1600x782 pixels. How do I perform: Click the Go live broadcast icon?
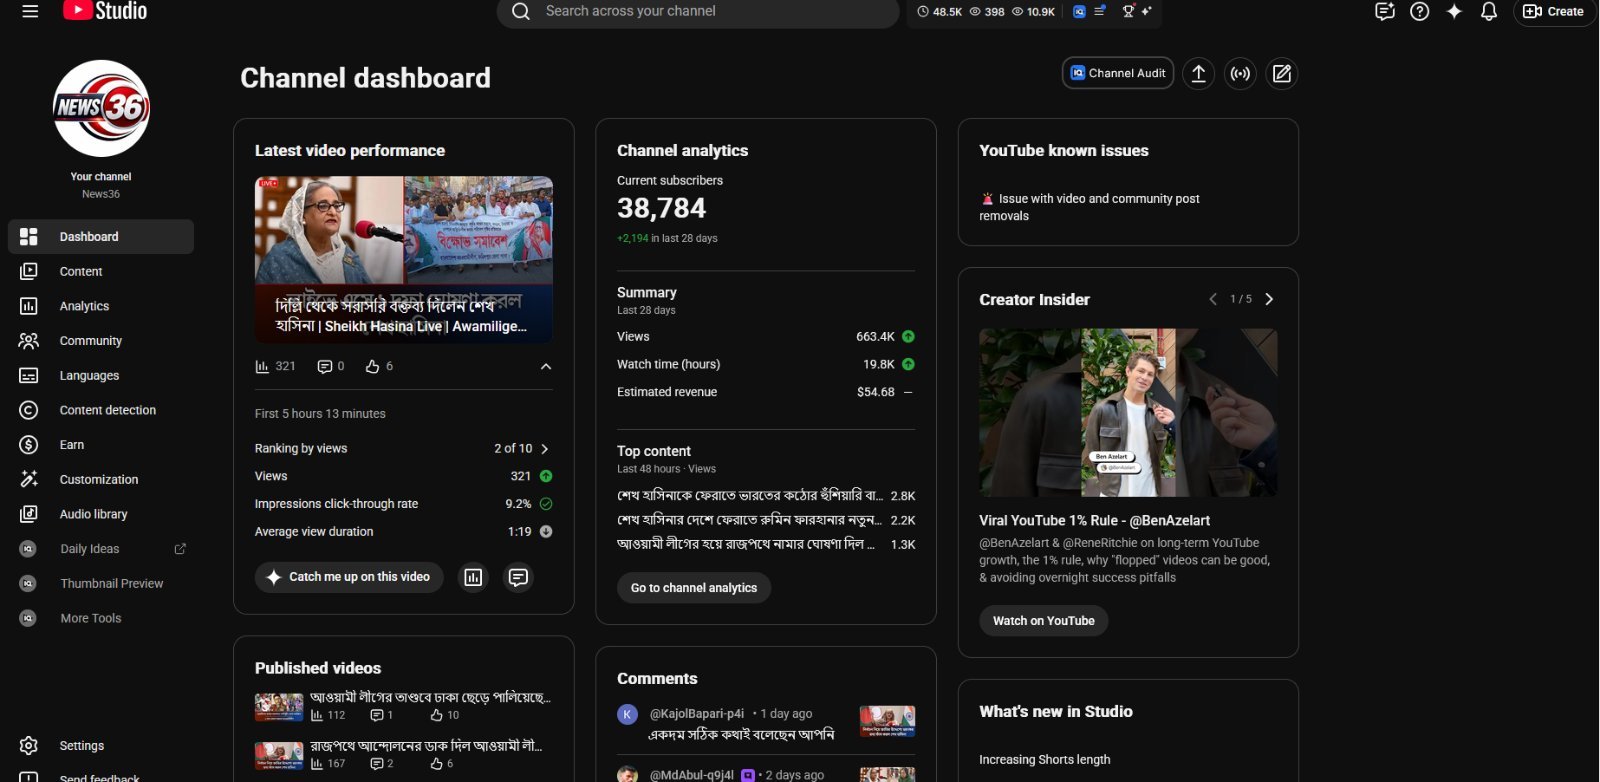1240,73
